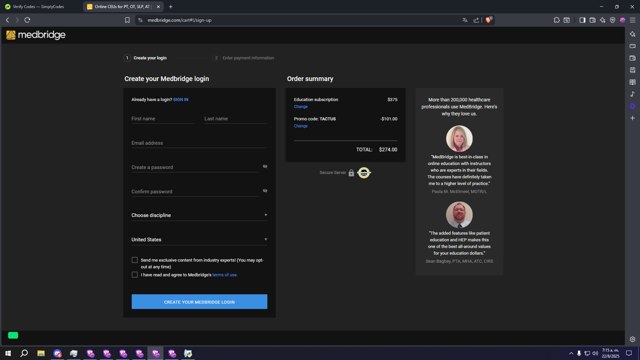The width and height of the screenshot is (640, 360).
Task: Open the VPN shield icon in toolbar
Action: pyautogui.click(x=613, y=20)
